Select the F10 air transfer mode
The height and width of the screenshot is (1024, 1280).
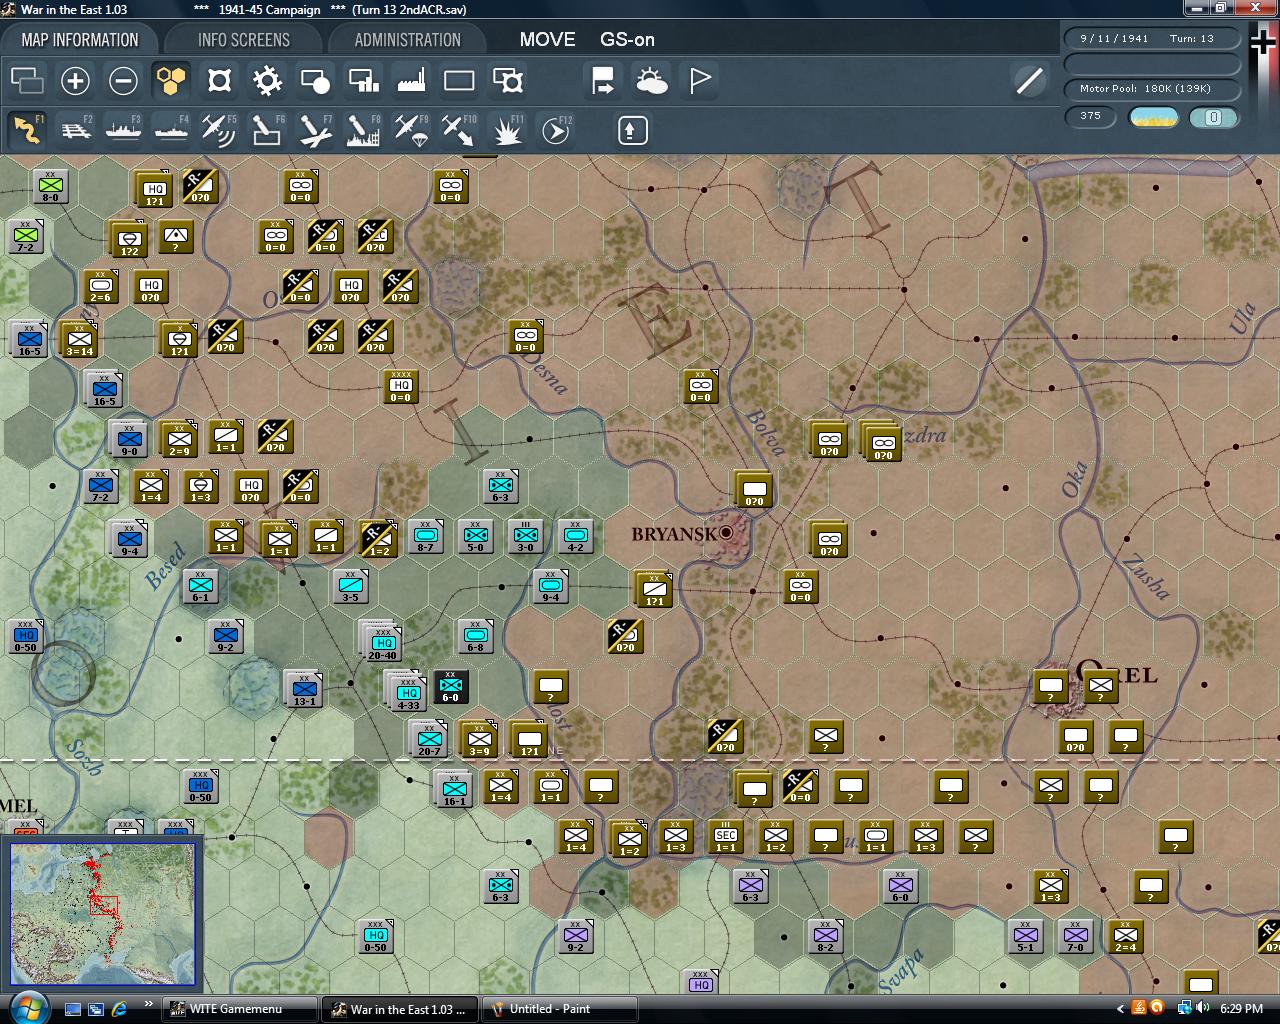(x=459, y=130)
